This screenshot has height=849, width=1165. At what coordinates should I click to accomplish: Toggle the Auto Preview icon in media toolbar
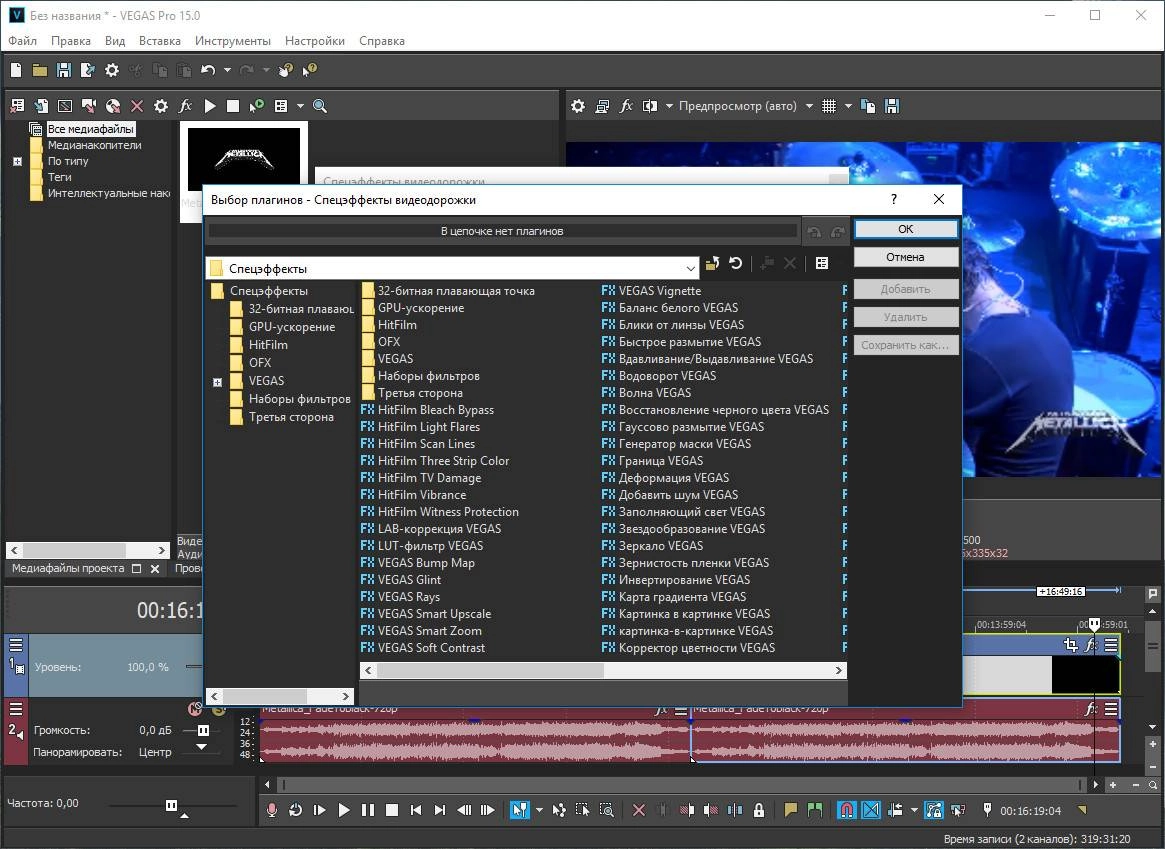pos(256,106)
